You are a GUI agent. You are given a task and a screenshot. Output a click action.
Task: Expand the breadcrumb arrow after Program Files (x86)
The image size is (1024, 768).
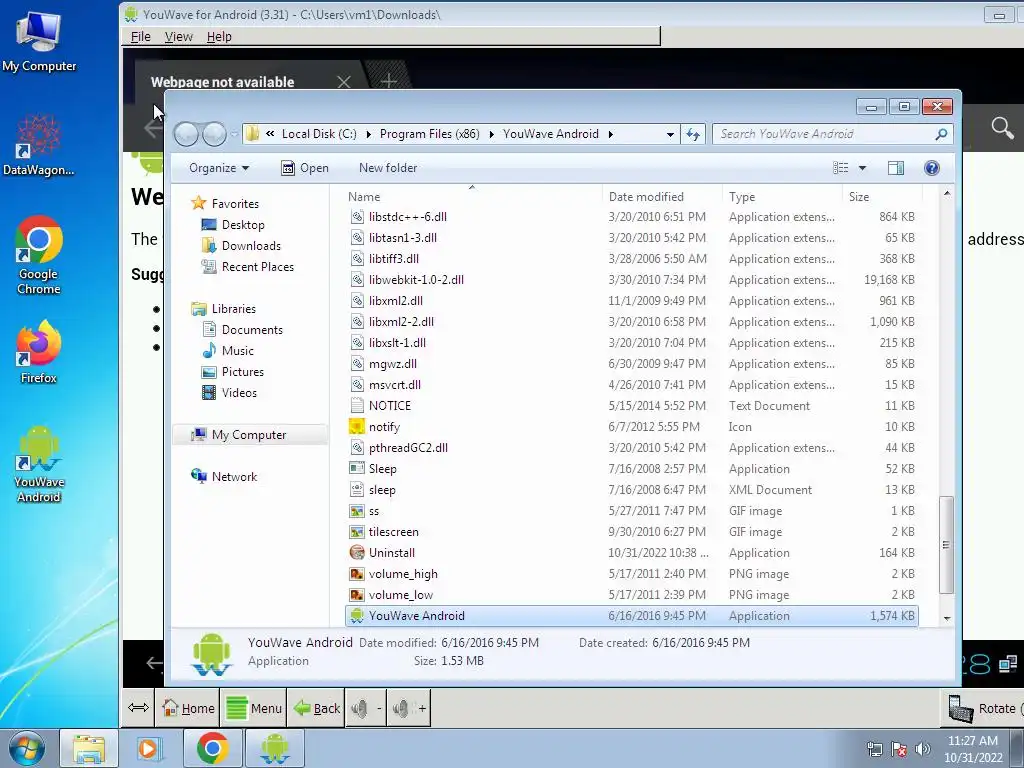tap(491, 135)
